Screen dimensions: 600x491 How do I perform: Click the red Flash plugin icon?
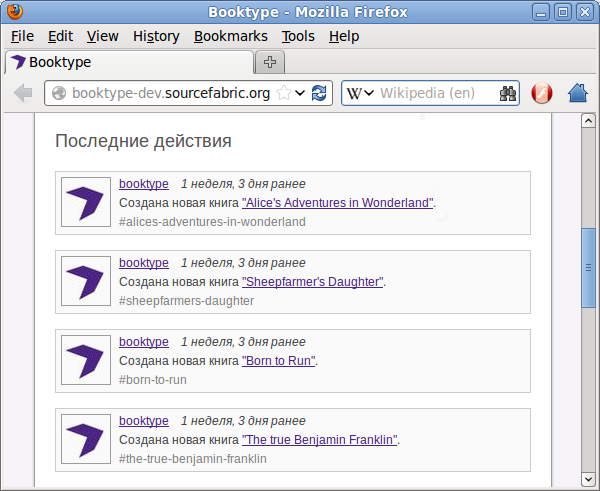tap(541, 93)
